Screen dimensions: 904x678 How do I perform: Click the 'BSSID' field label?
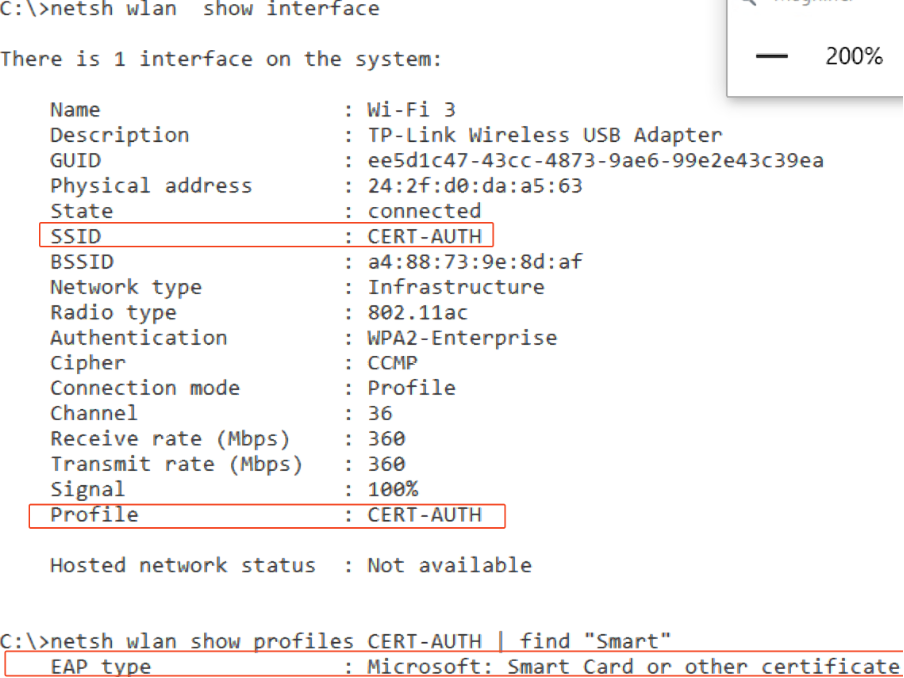[x=82, y=262]
